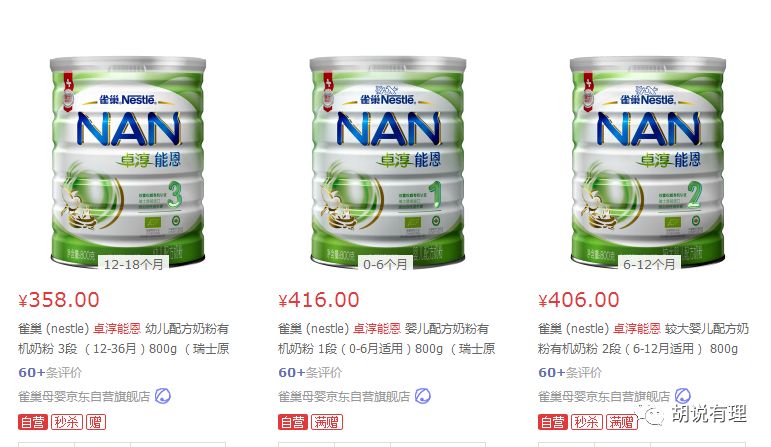Click the chat icon beside third store name

click(682, 396)
